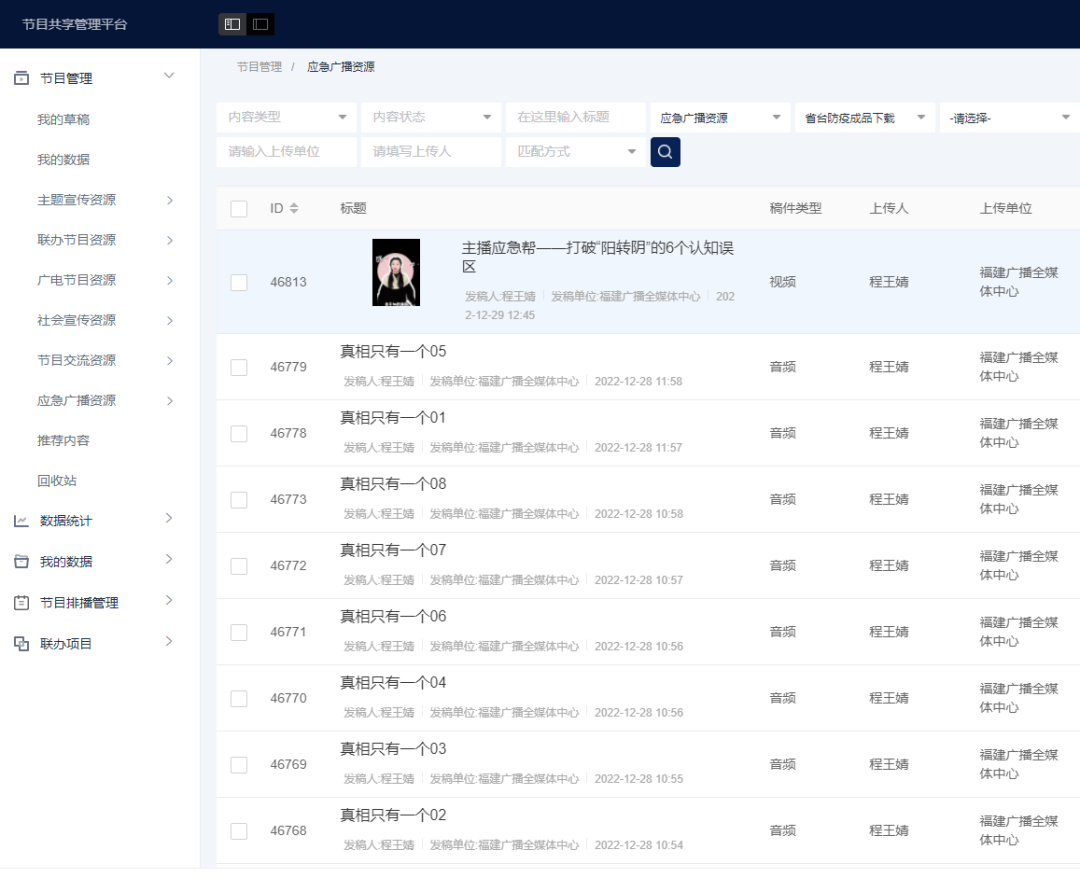1080x878 pixels.
Task: Click the 数据统计 chart icon
Action: click(21, 521)
